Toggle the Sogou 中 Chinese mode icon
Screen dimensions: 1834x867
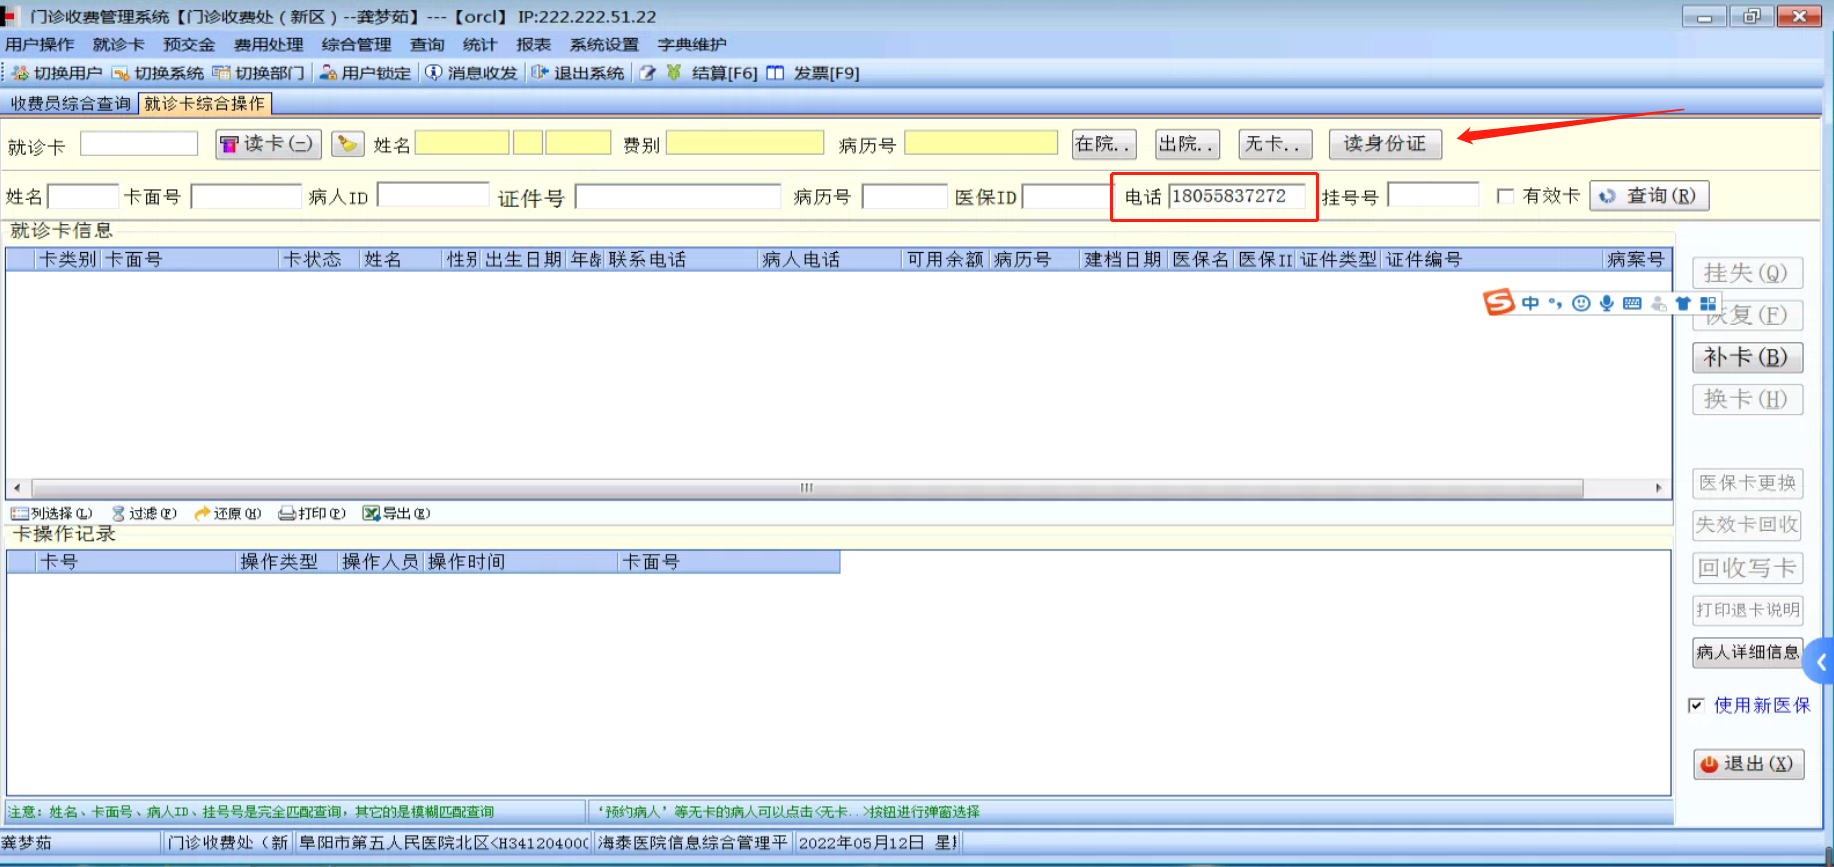pos(1530,303)
